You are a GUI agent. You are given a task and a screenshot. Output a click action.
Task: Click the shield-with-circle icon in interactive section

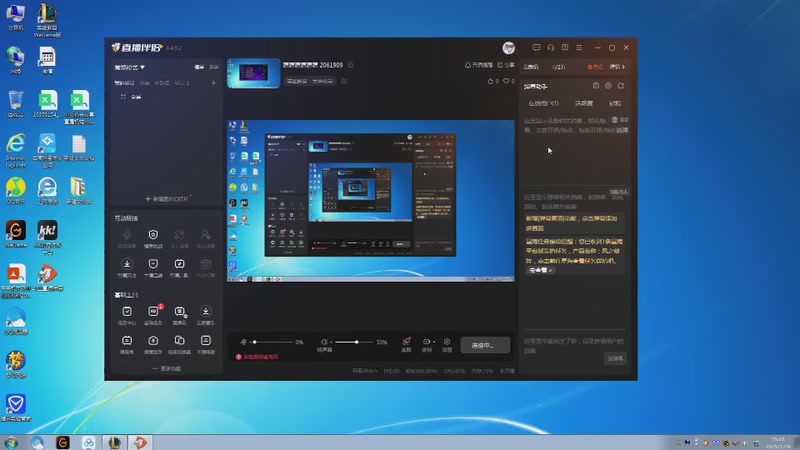point(153,235)
